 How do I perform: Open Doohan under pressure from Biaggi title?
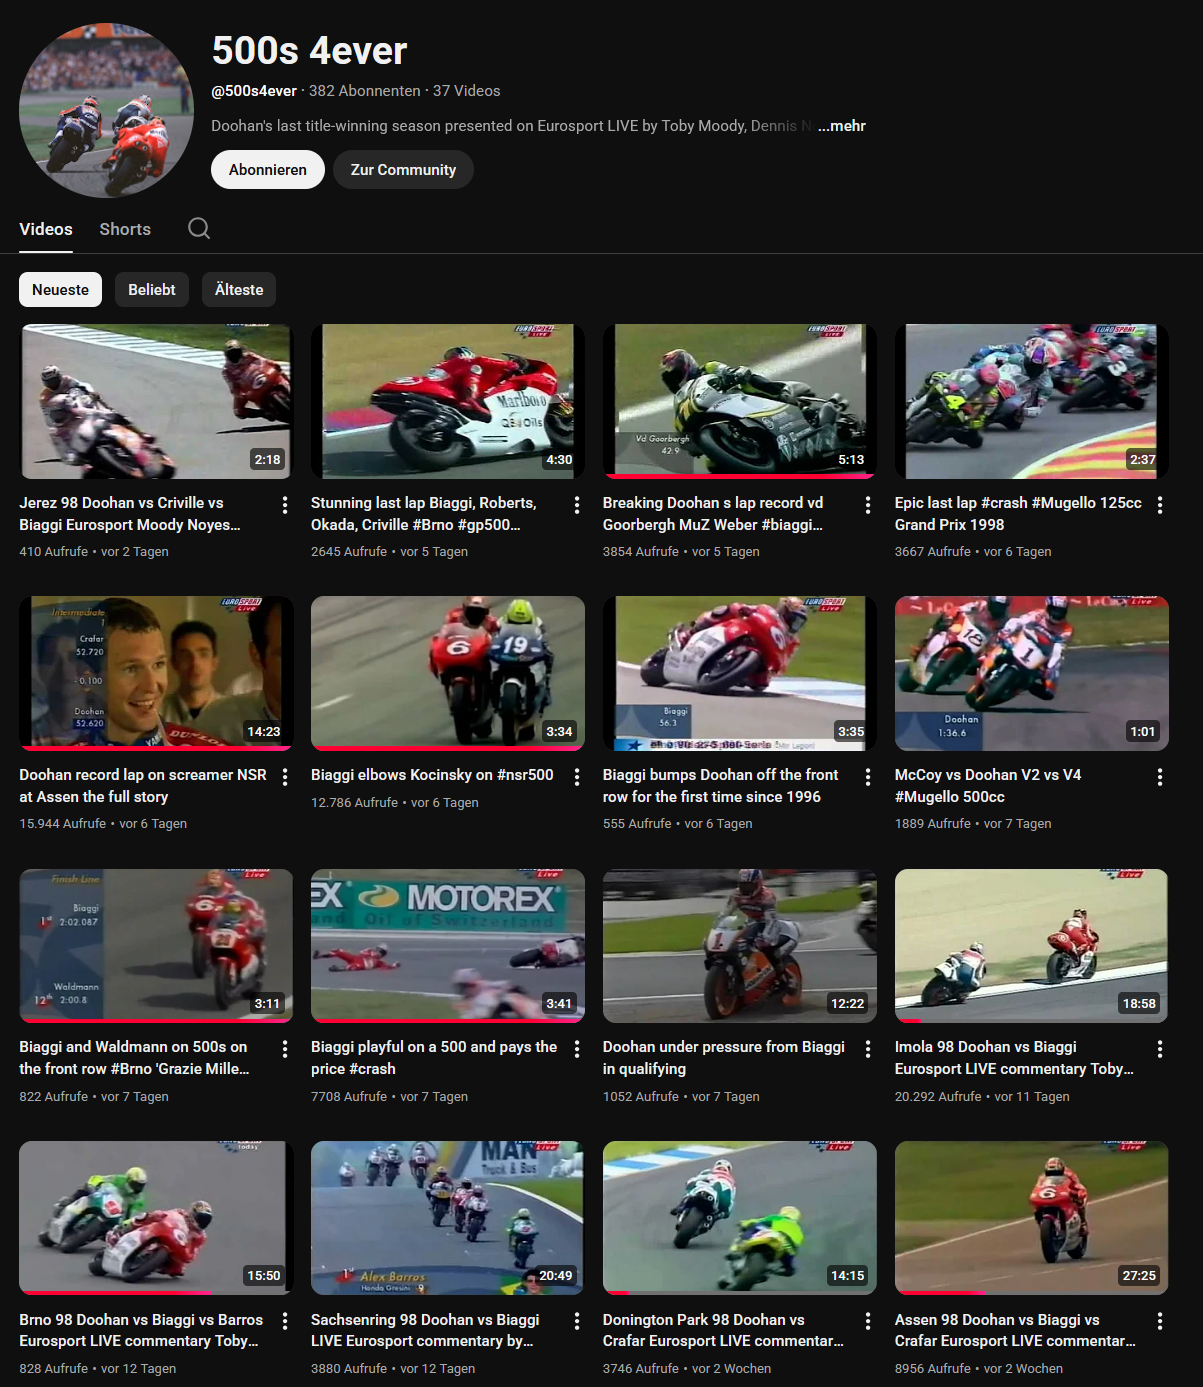(x=724, y=1058)
